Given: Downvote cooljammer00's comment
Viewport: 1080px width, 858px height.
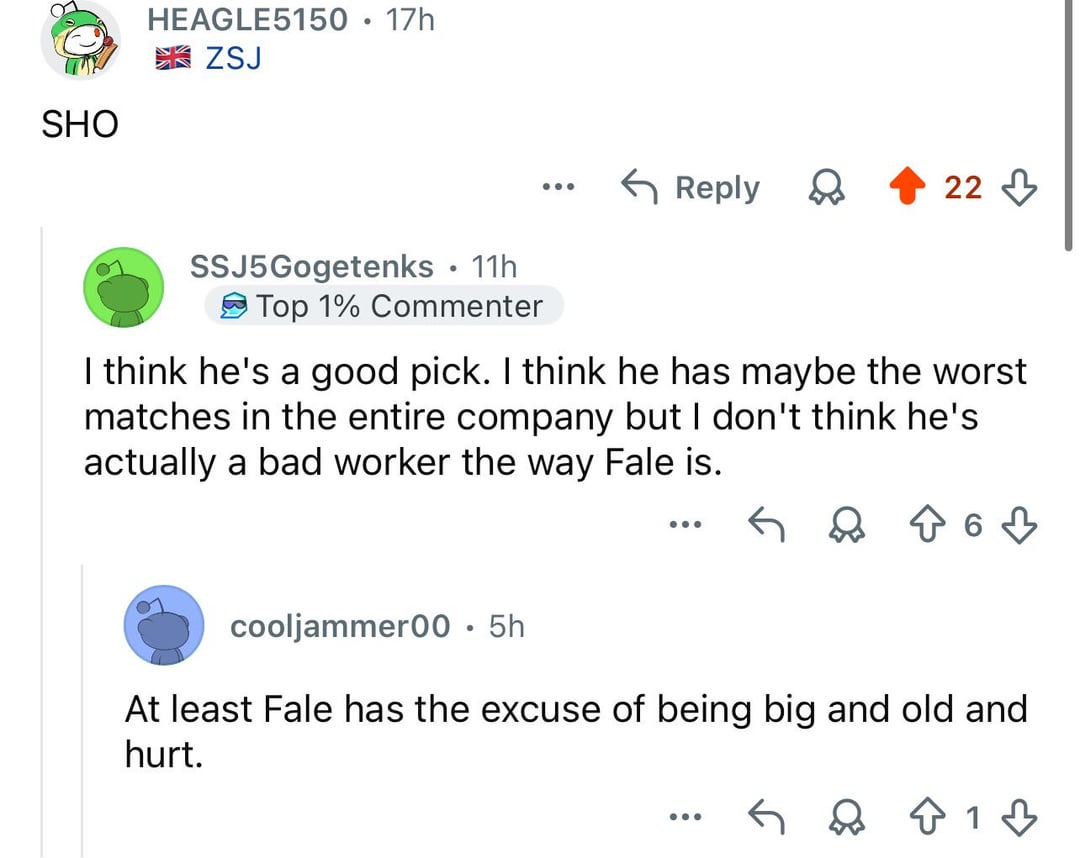Looking at the screenshot, I should pos(1020,818).
